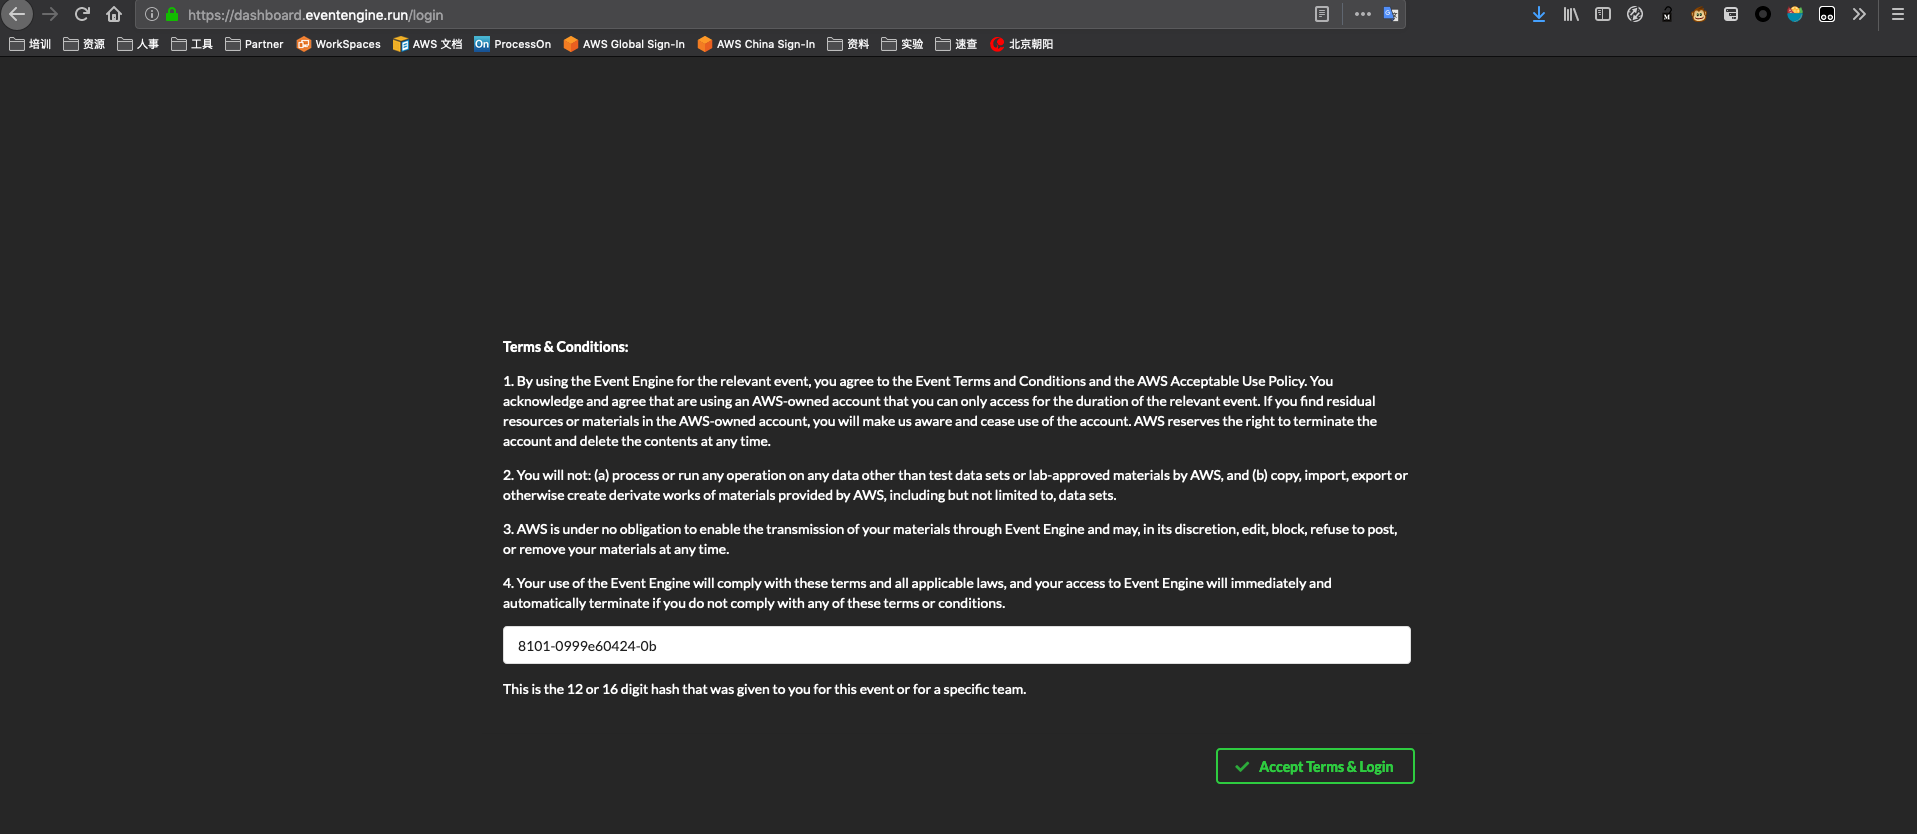This screenshot has height=834, width=1917.
Task: Click the event hash input field
Action: 956,645
